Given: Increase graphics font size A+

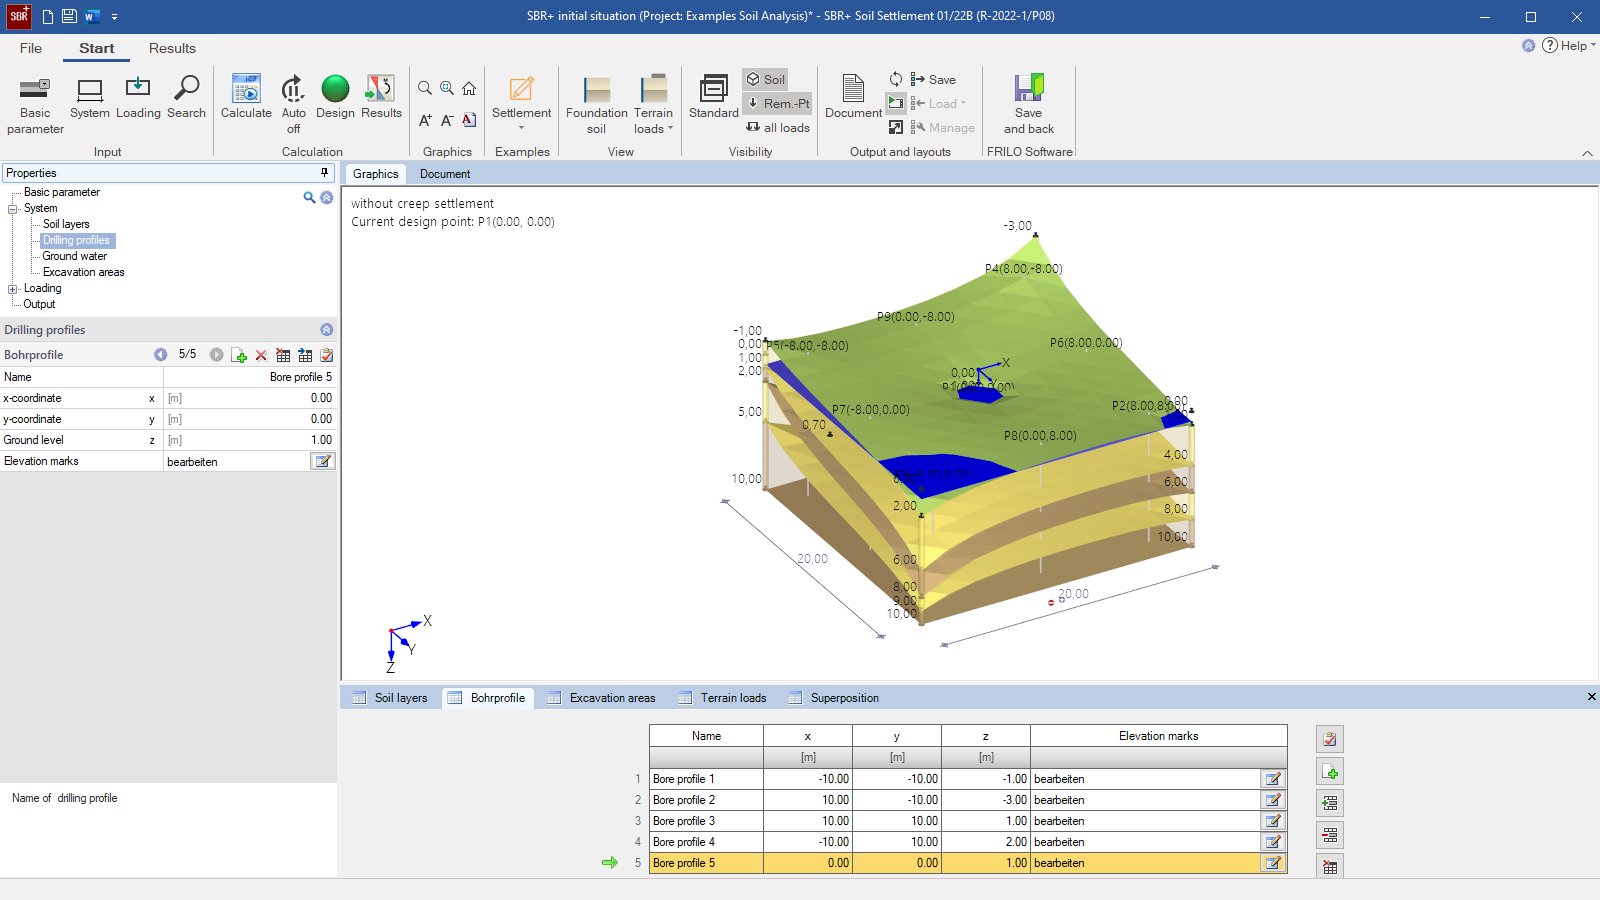Looking at the screenshot, I should (425, 120).
